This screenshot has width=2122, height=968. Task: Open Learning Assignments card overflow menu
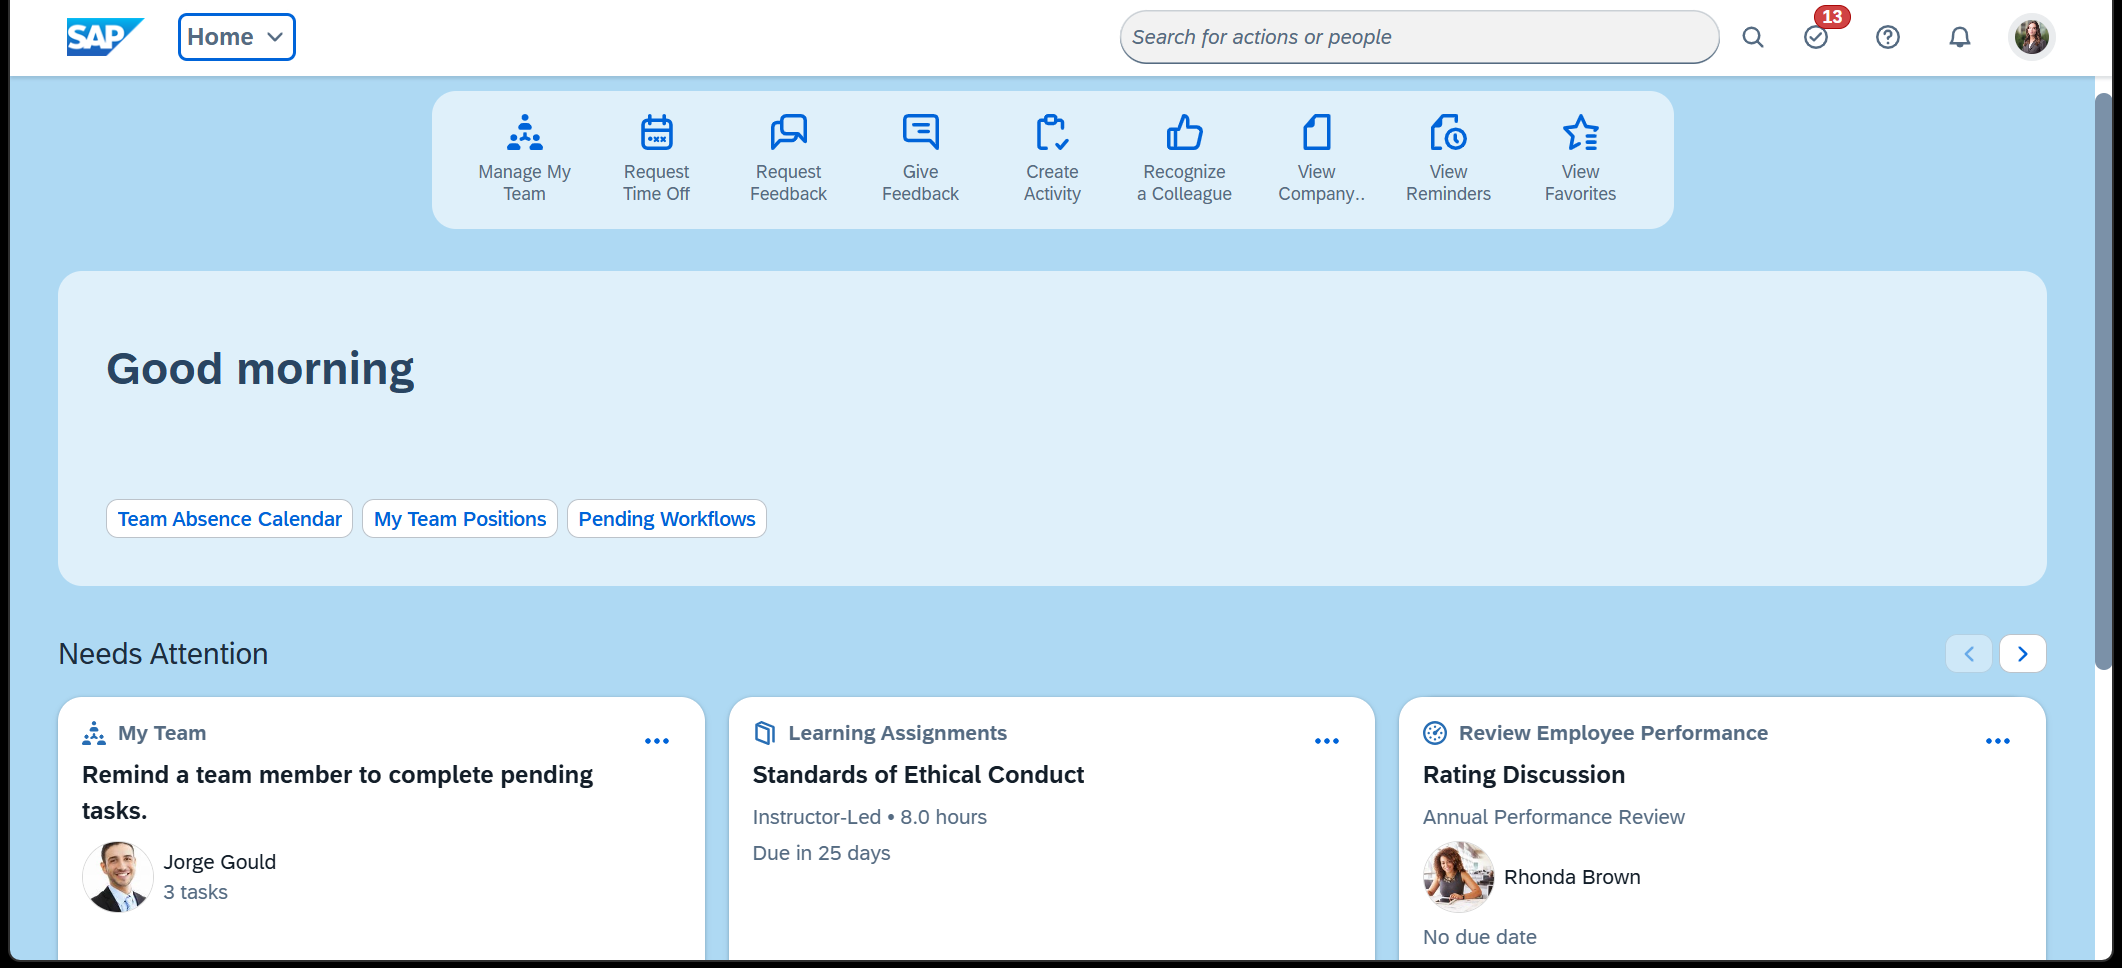tap(1327, 741)
